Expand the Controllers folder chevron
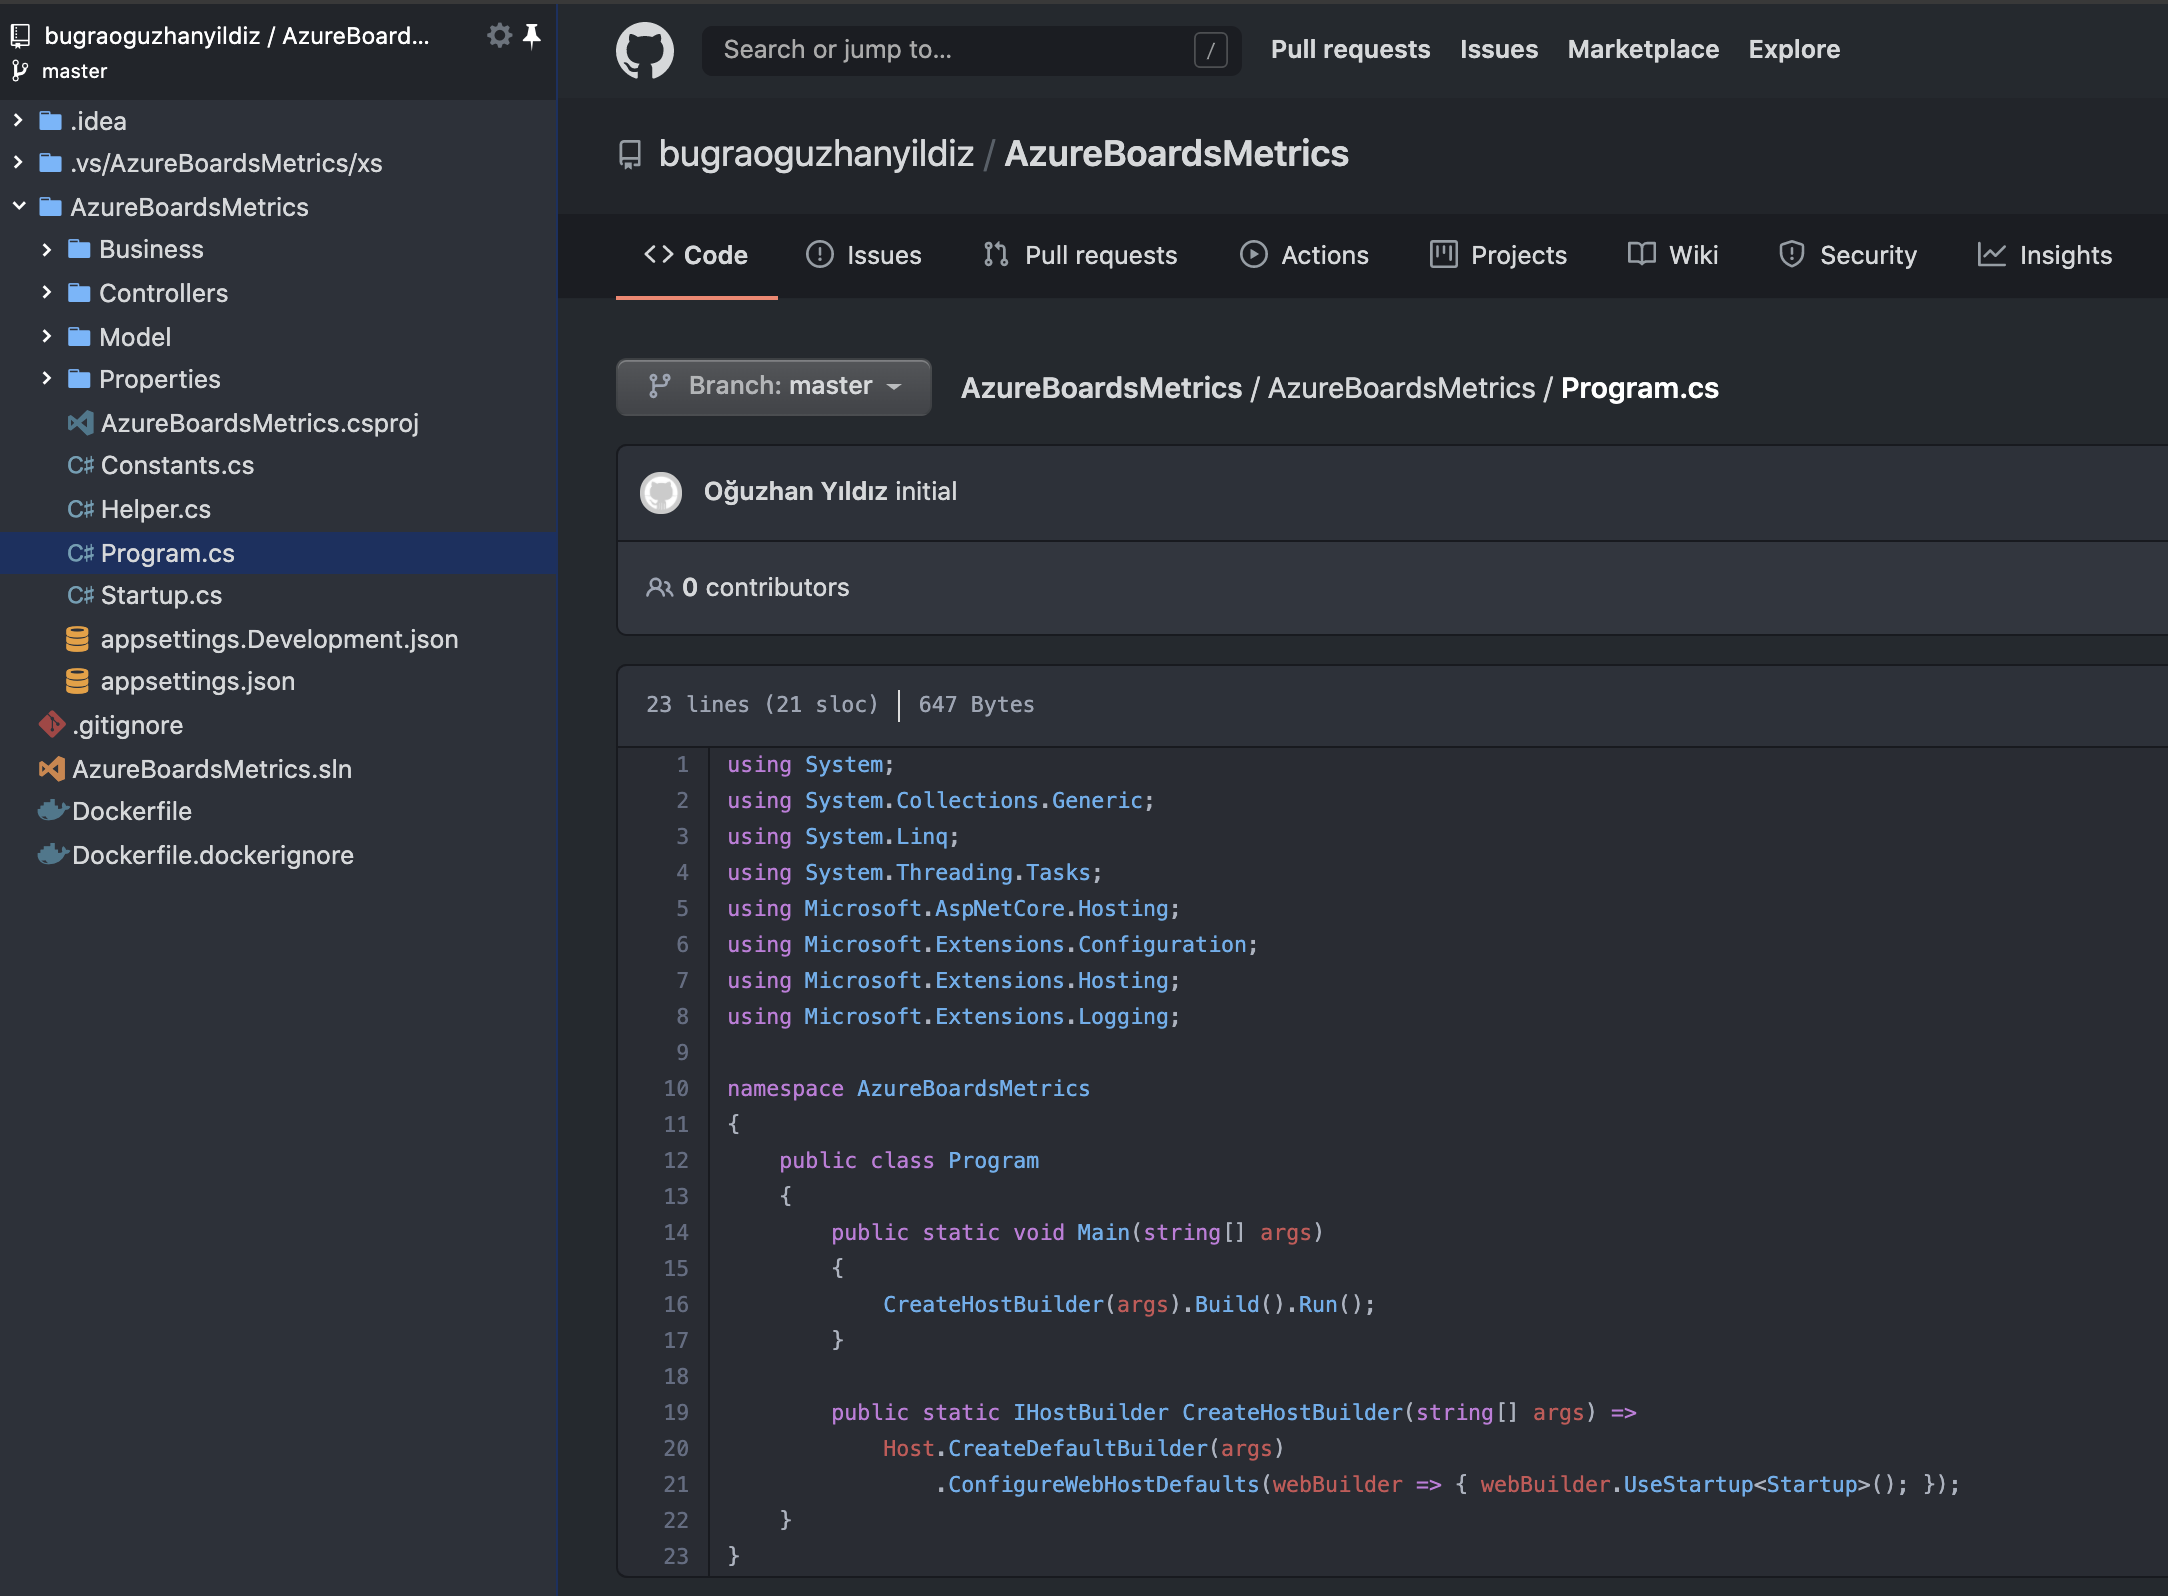The image size is (2168, 1596). (47, 292)
